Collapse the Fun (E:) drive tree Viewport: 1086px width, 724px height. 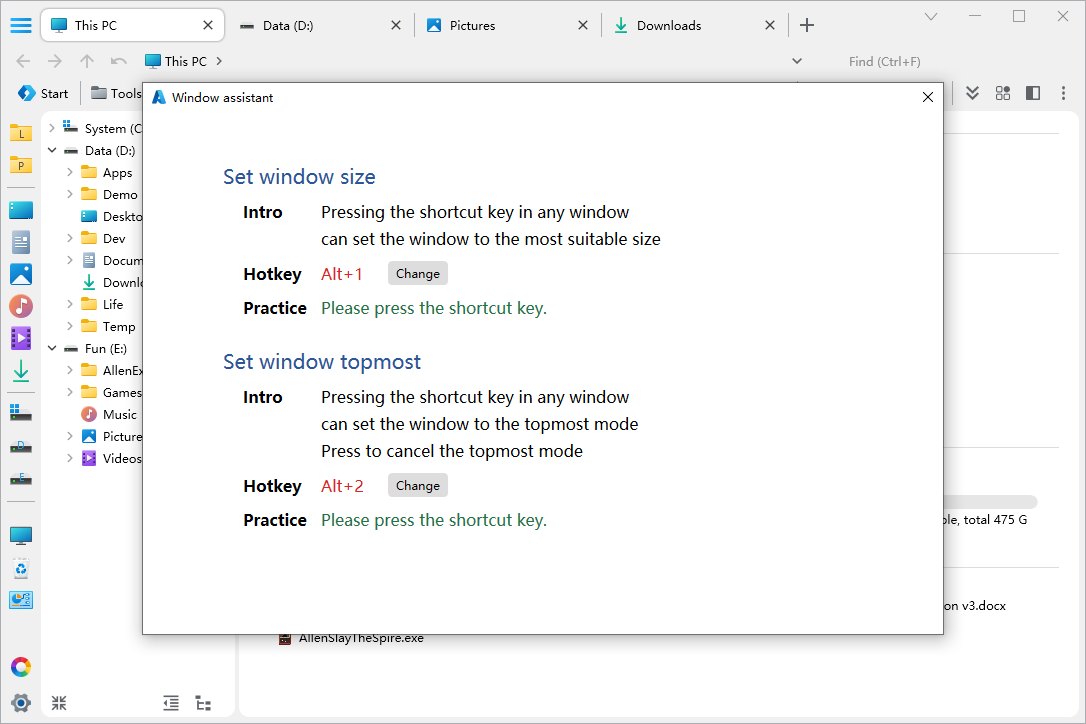(52, 349)
